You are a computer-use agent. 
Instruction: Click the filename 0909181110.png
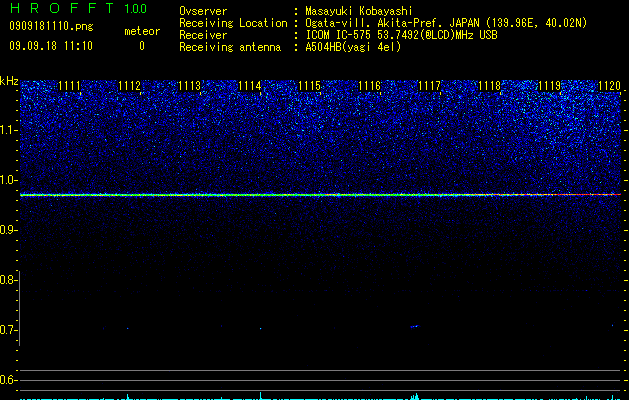pyautogui.click(x=51, y=26)
